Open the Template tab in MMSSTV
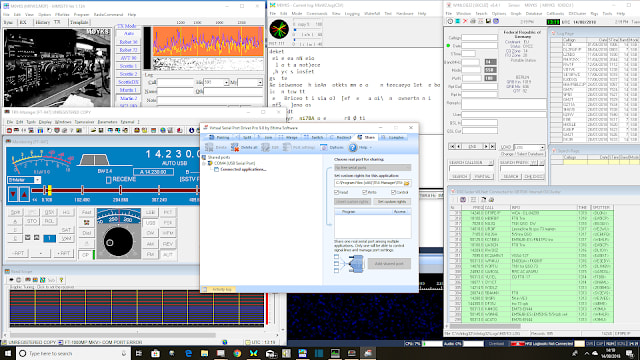The width and height of the screenshot is (640, 360). [x=79, y=22]
